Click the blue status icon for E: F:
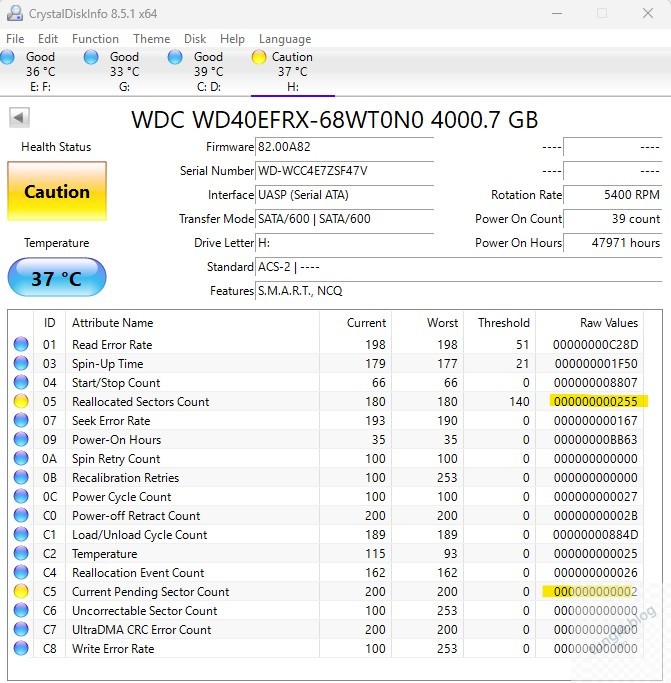671x683 pixels. [x=7, y=57]
